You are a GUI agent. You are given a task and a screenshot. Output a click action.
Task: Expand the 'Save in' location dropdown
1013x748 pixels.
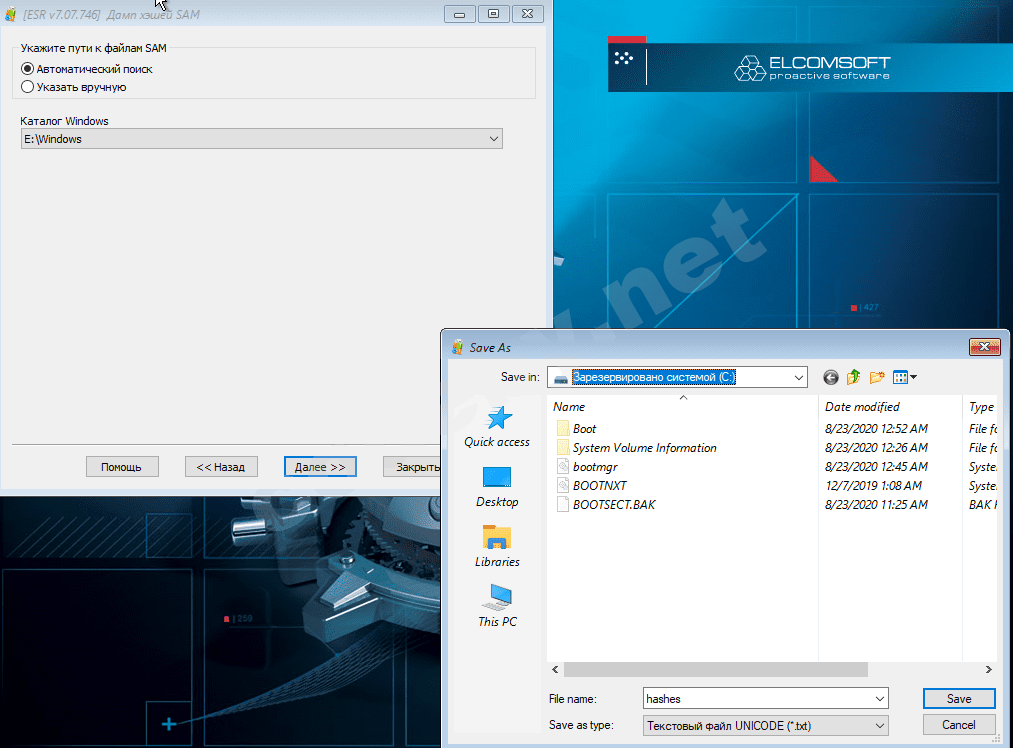pyautogui.click(x=798, y=377)
